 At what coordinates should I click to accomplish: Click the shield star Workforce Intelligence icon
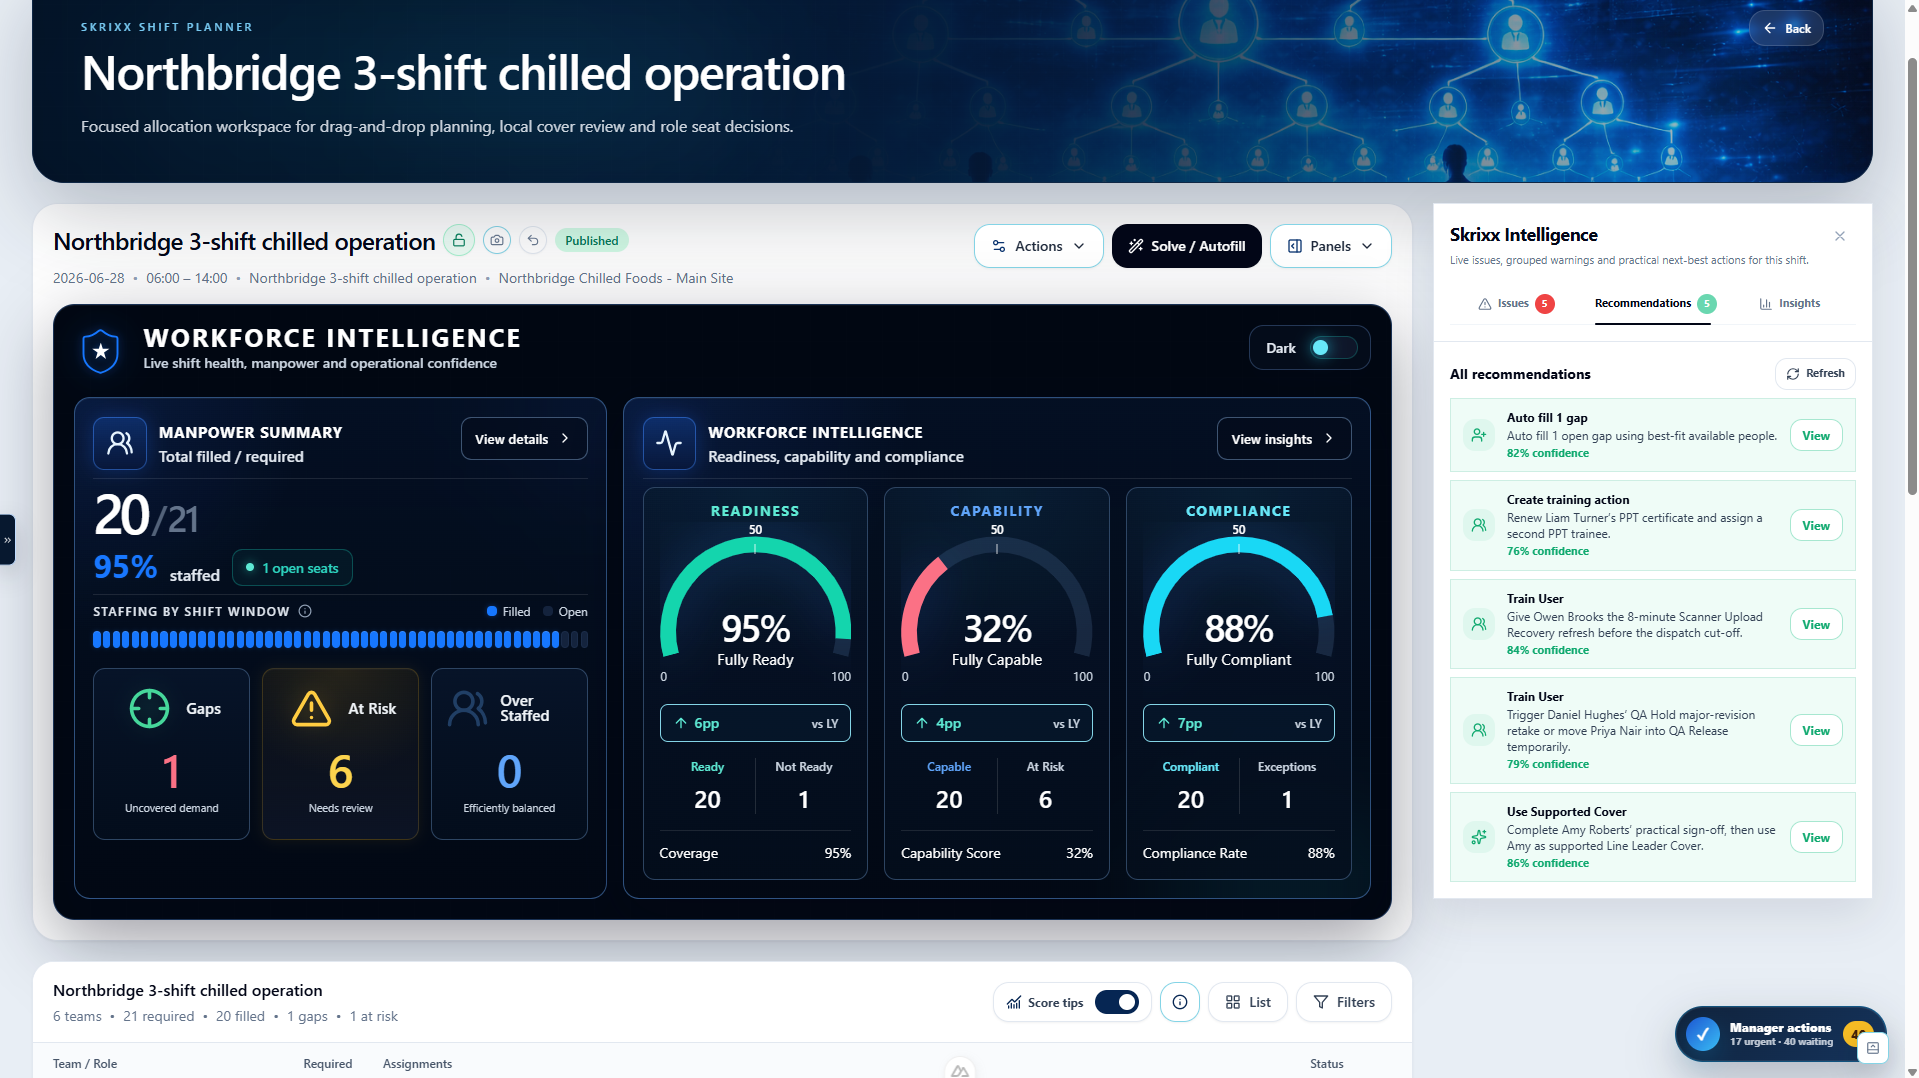(x=100, y=350)
